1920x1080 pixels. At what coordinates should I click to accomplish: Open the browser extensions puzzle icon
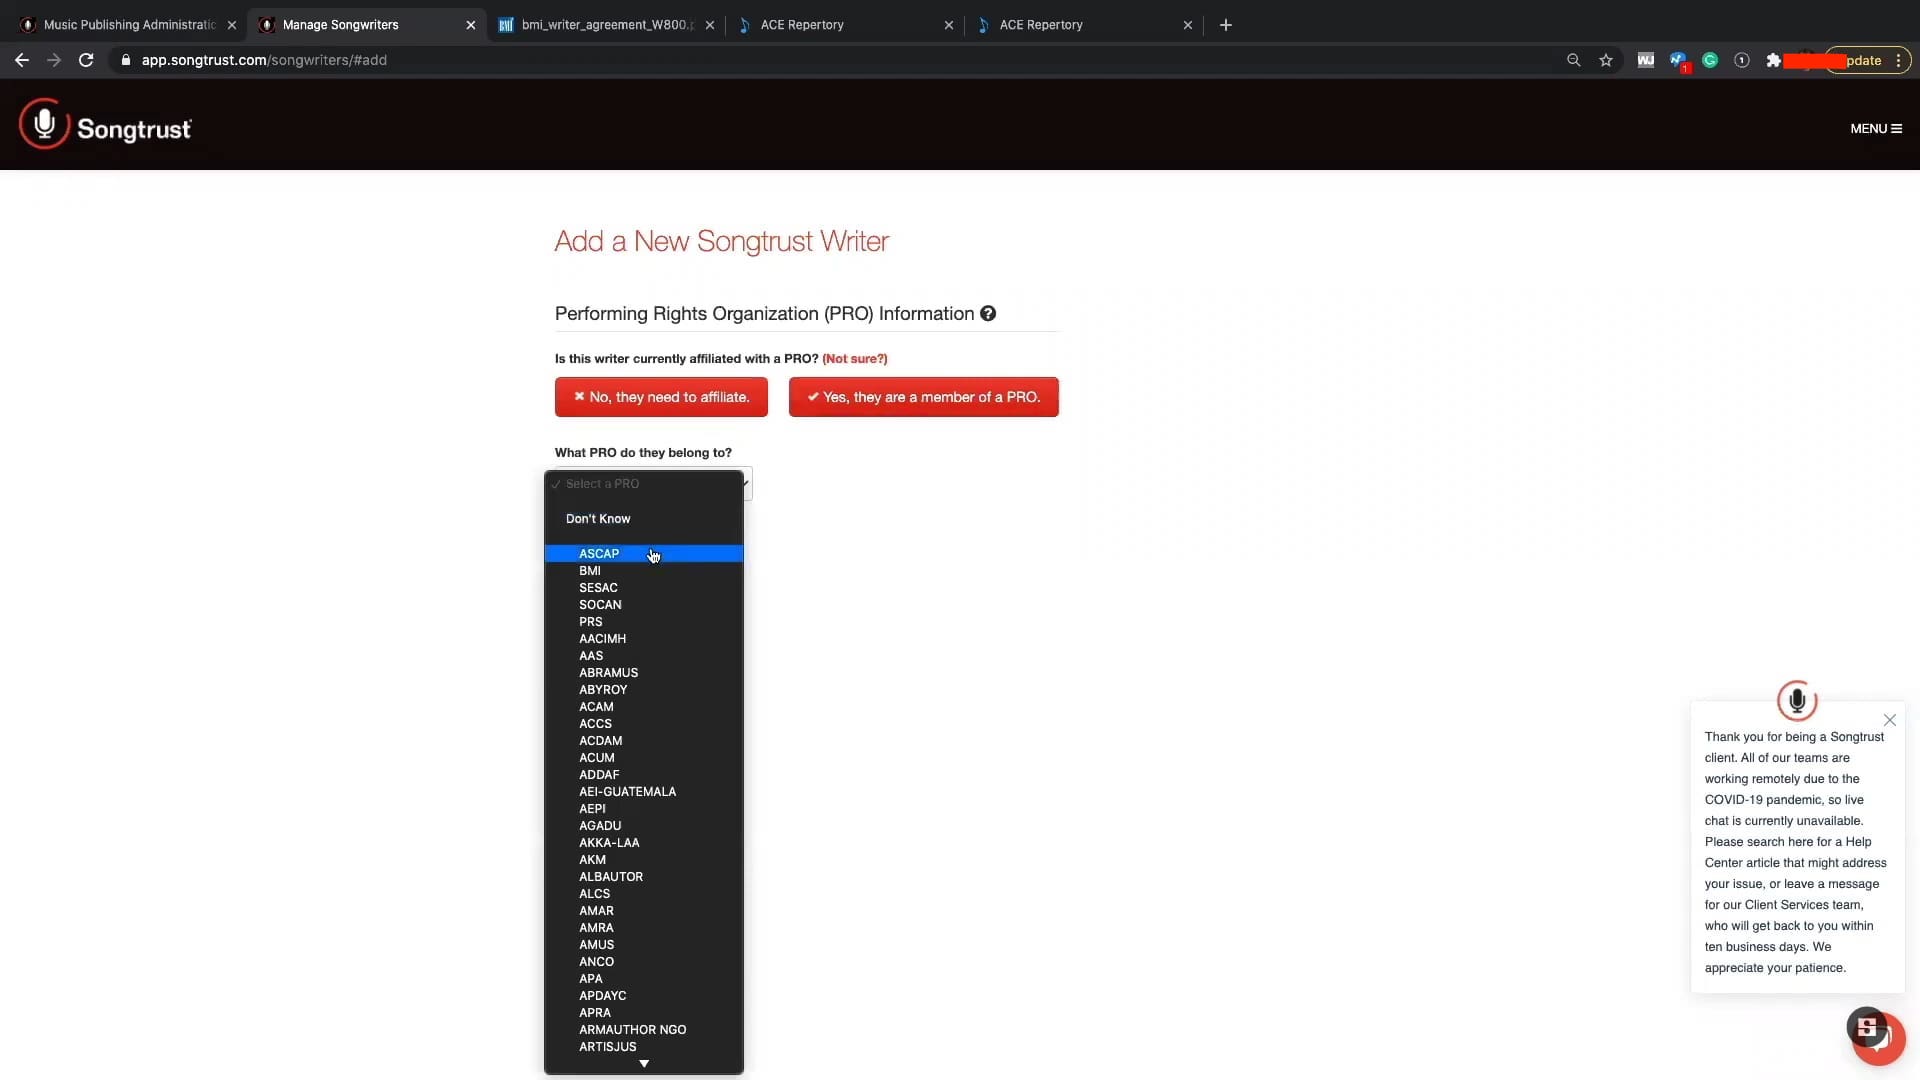[1773, 60]
